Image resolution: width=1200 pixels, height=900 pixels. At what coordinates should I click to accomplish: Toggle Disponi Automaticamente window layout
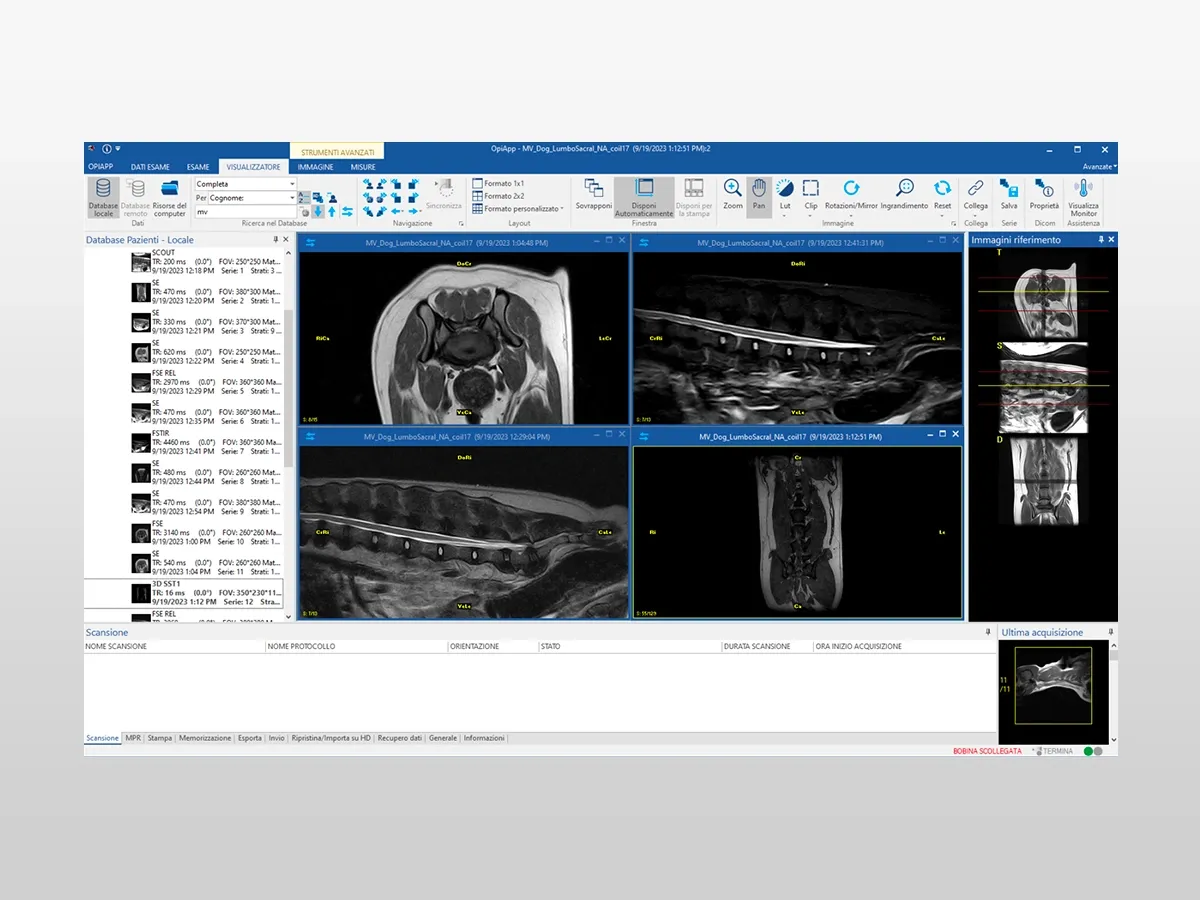[x=644, y=197]
